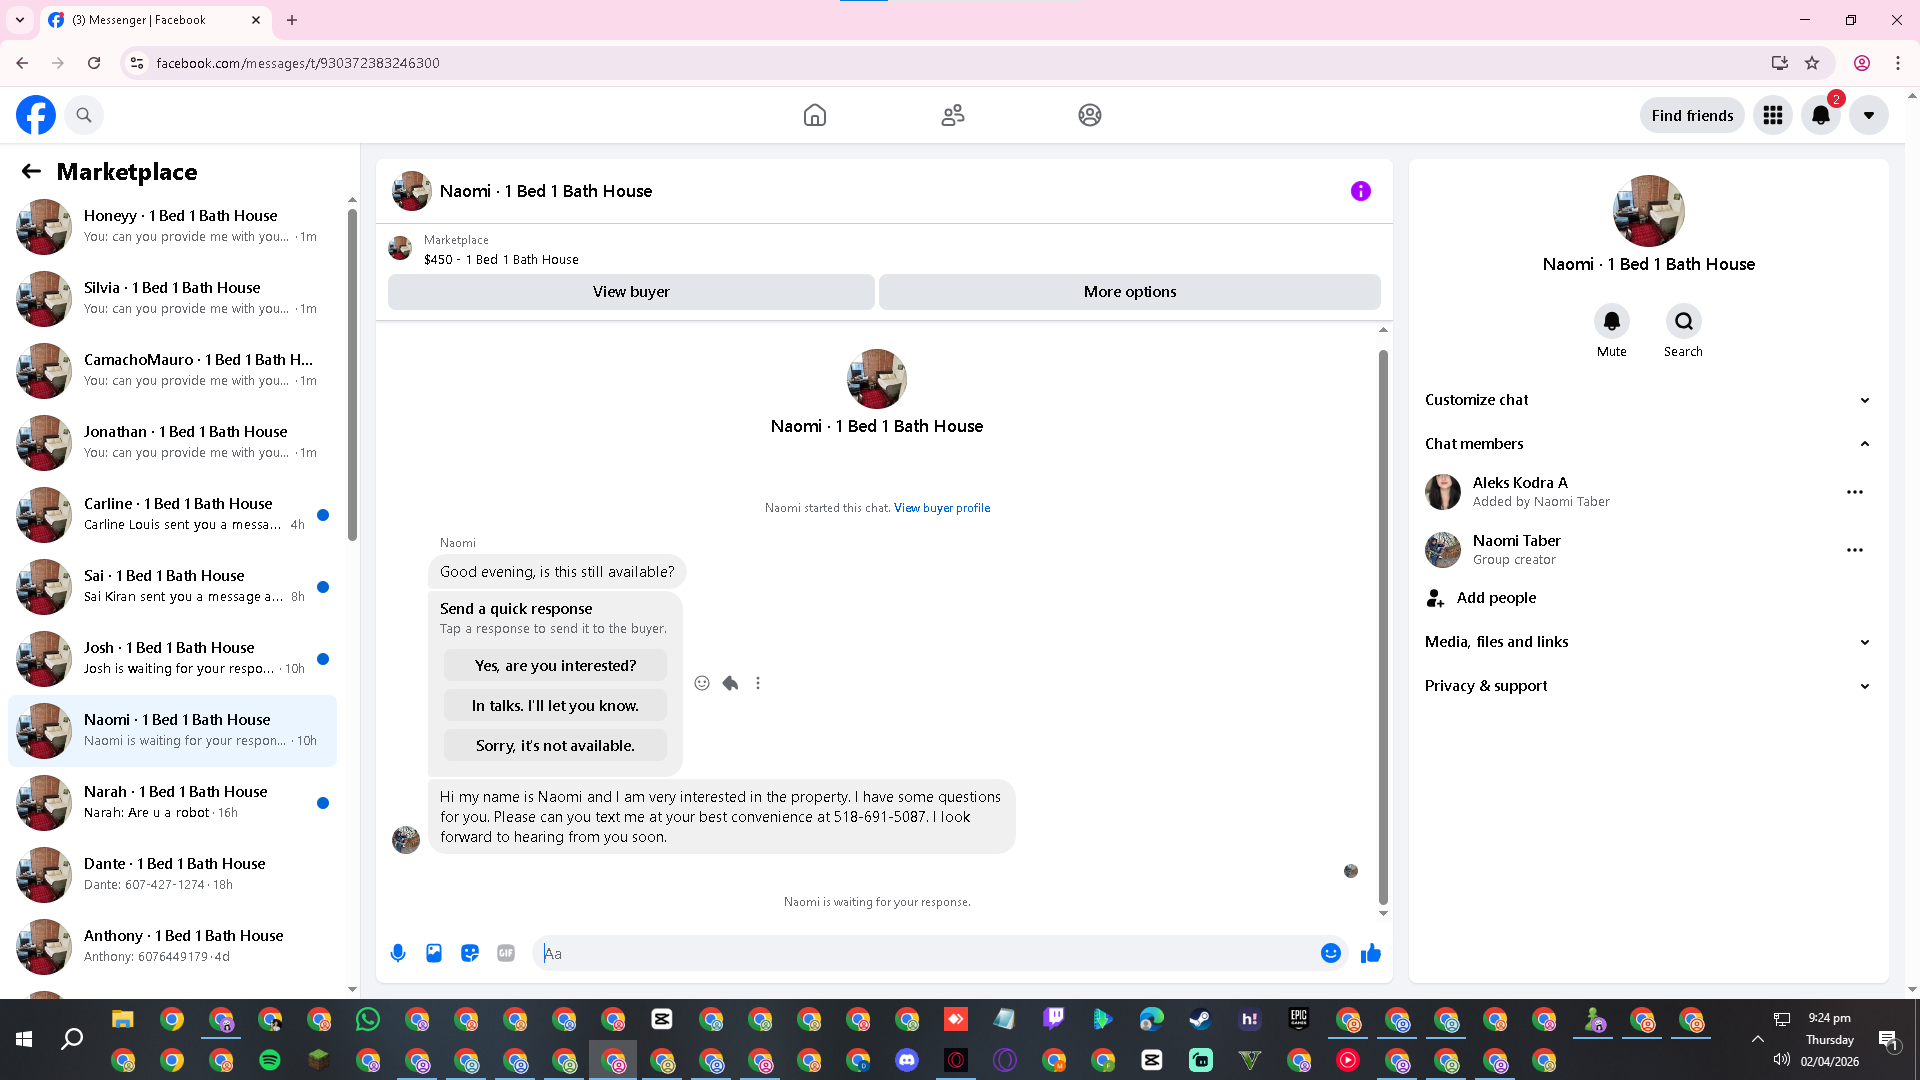Attach a file using the image icon

point(434,953)
